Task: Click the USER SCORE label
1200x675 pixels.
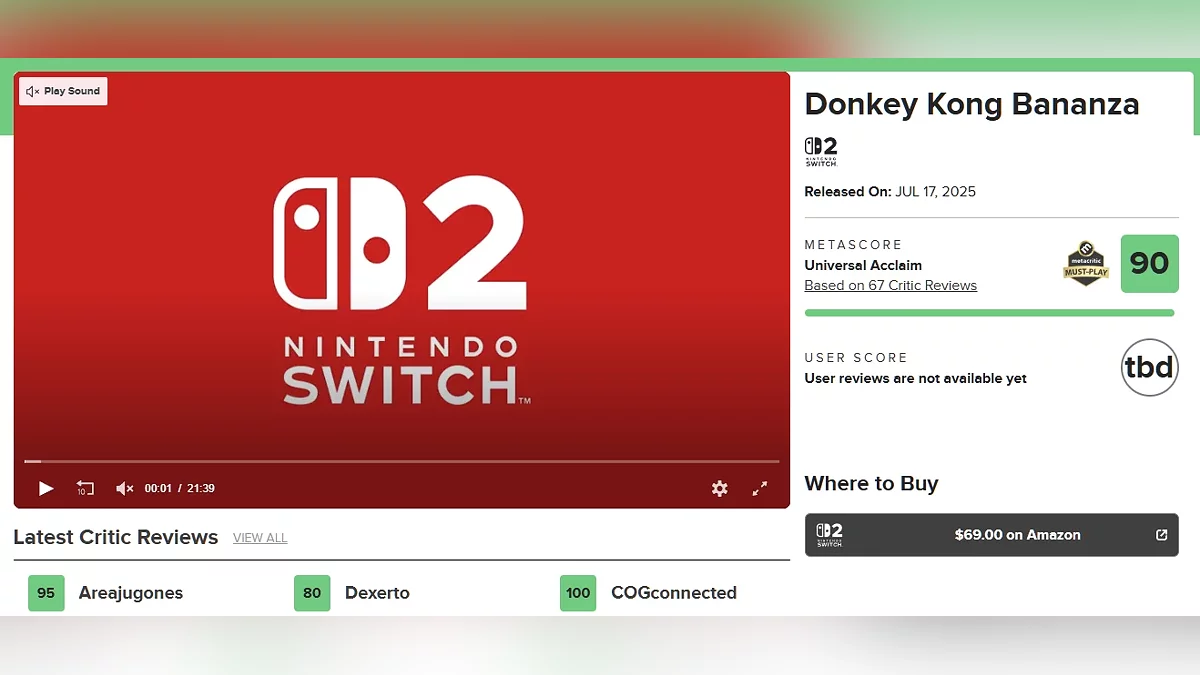Action: click(x=856, y=358)
